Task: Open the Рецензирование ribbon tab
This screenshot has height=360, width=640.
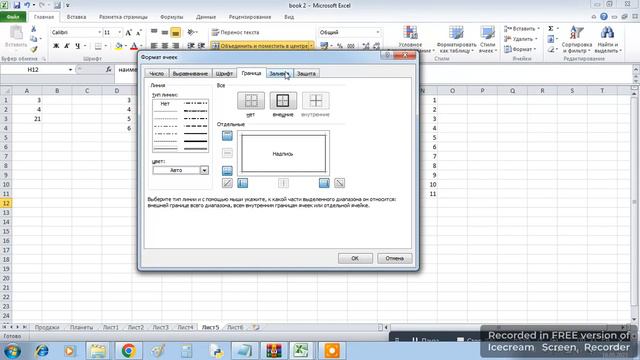Action: (x=250, y=17)
